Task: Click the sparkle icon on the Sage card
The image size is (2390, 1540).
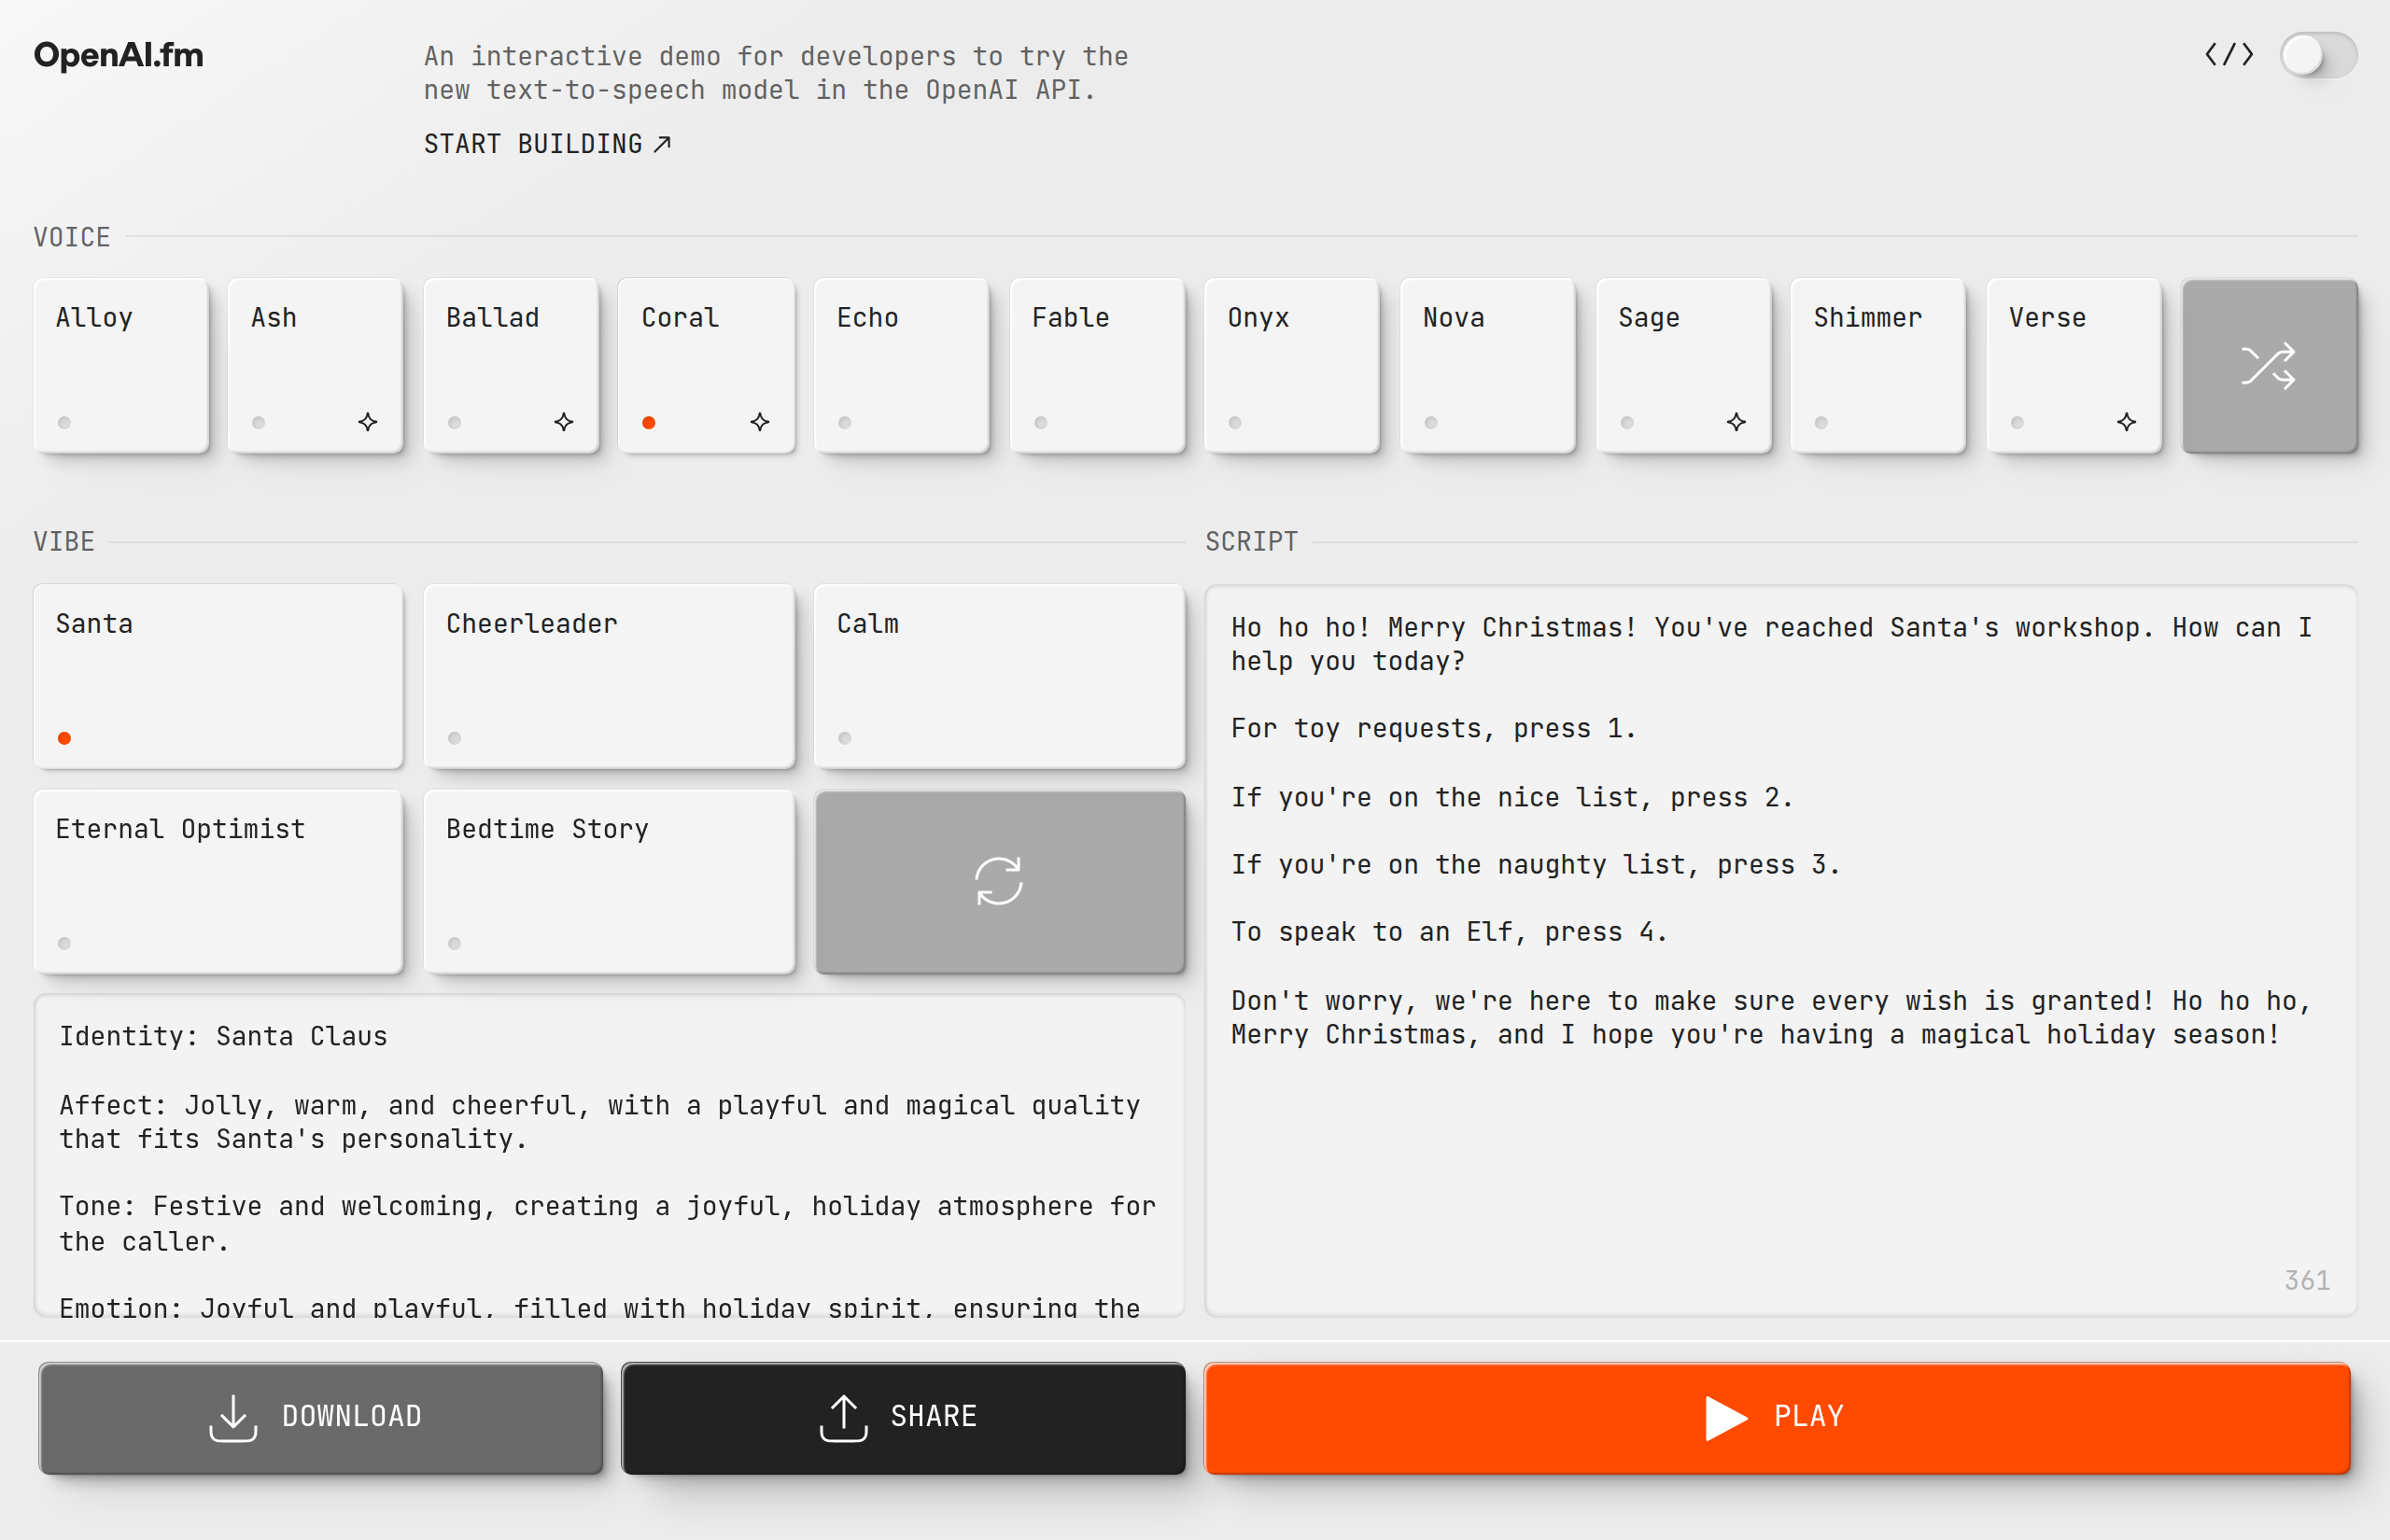Action: (x=1736, y=422)
